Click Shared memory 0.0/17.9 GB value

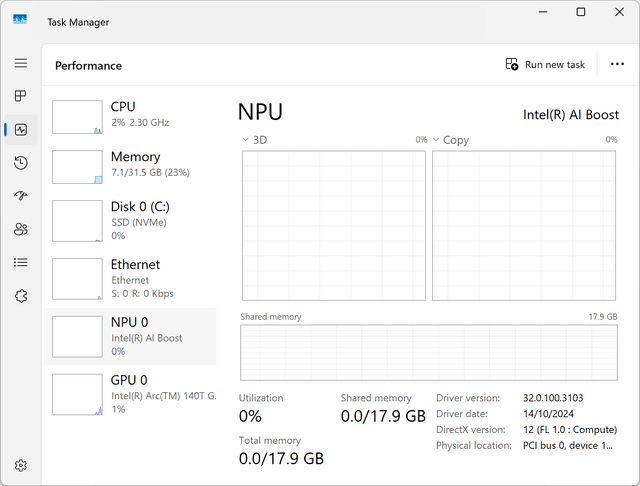383,416
